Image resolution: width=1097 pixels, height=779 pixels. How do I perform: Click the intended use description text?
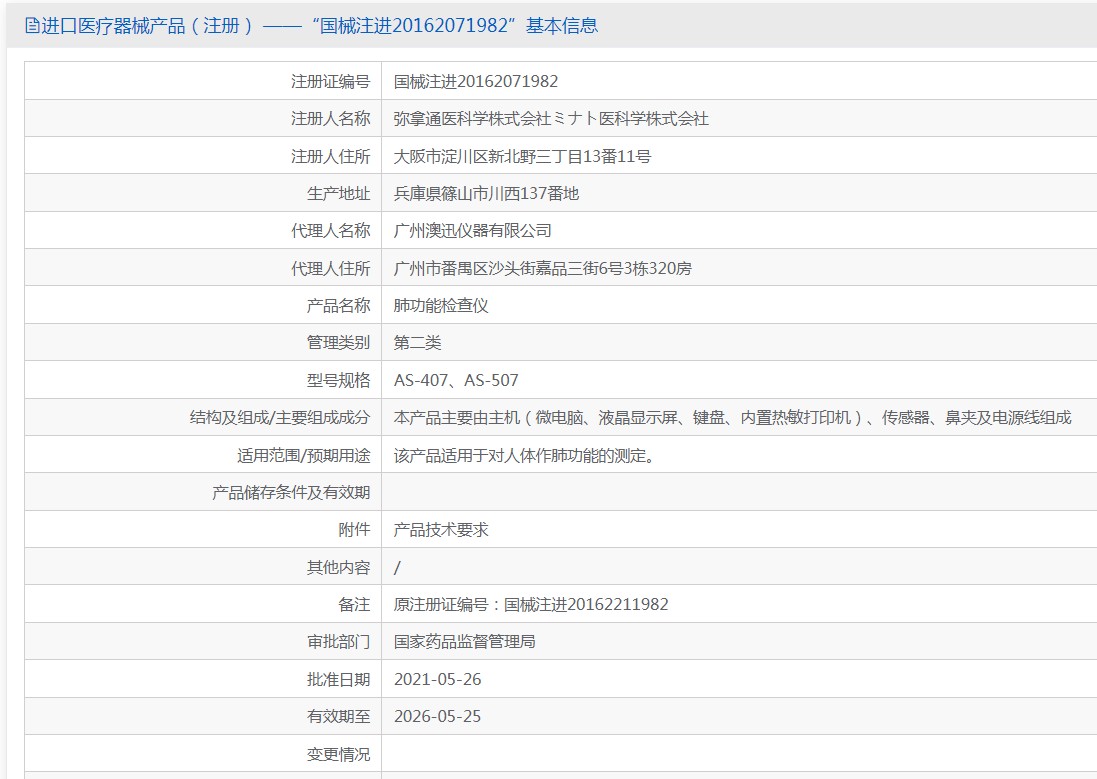coord(524,456)
